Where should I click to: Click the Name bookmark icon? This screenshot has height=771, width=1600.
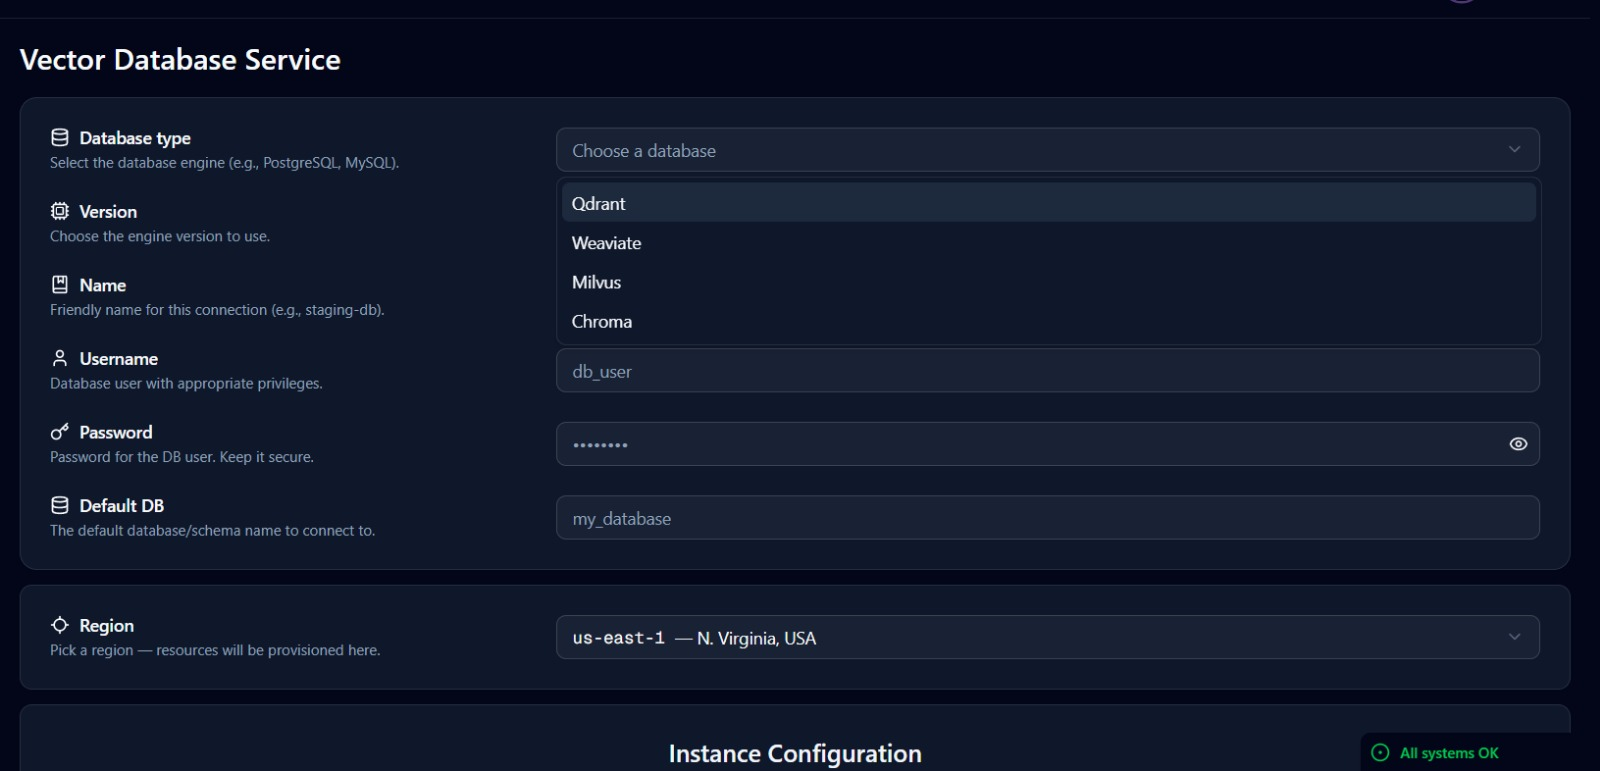[60, 285]
